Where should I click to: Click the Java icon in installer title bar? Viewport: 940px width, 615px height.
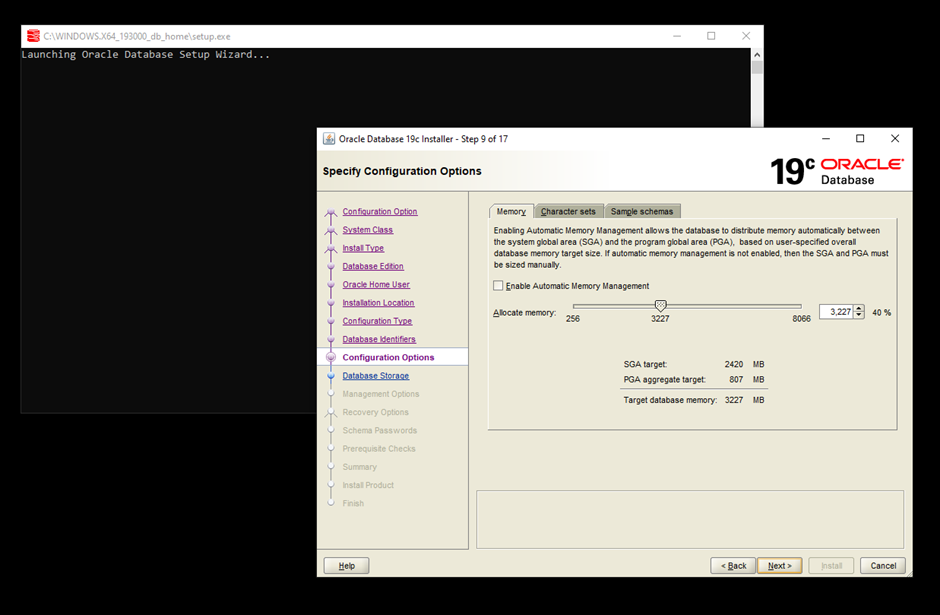click(328, 139)
